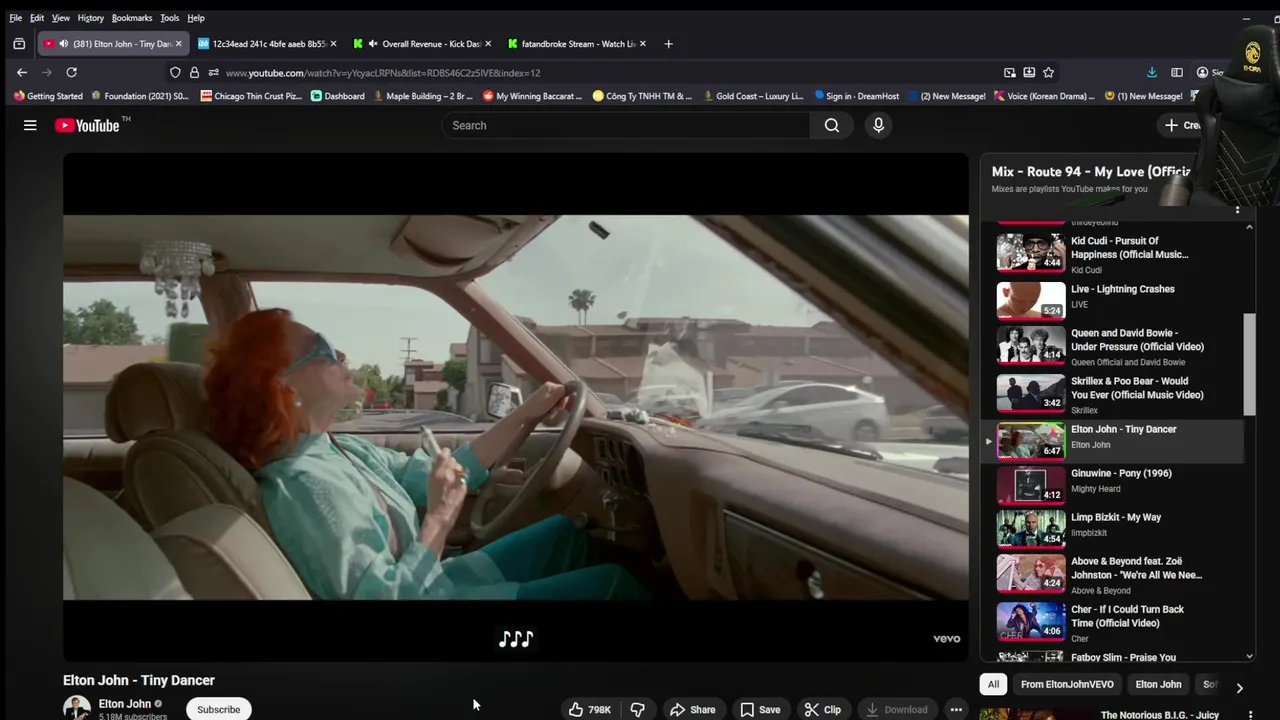Viewport: 1280px width, 720px height.
Task: Unmute the Overall Revenue Kick tab speaker icon
Action: (x=373, y=44)
